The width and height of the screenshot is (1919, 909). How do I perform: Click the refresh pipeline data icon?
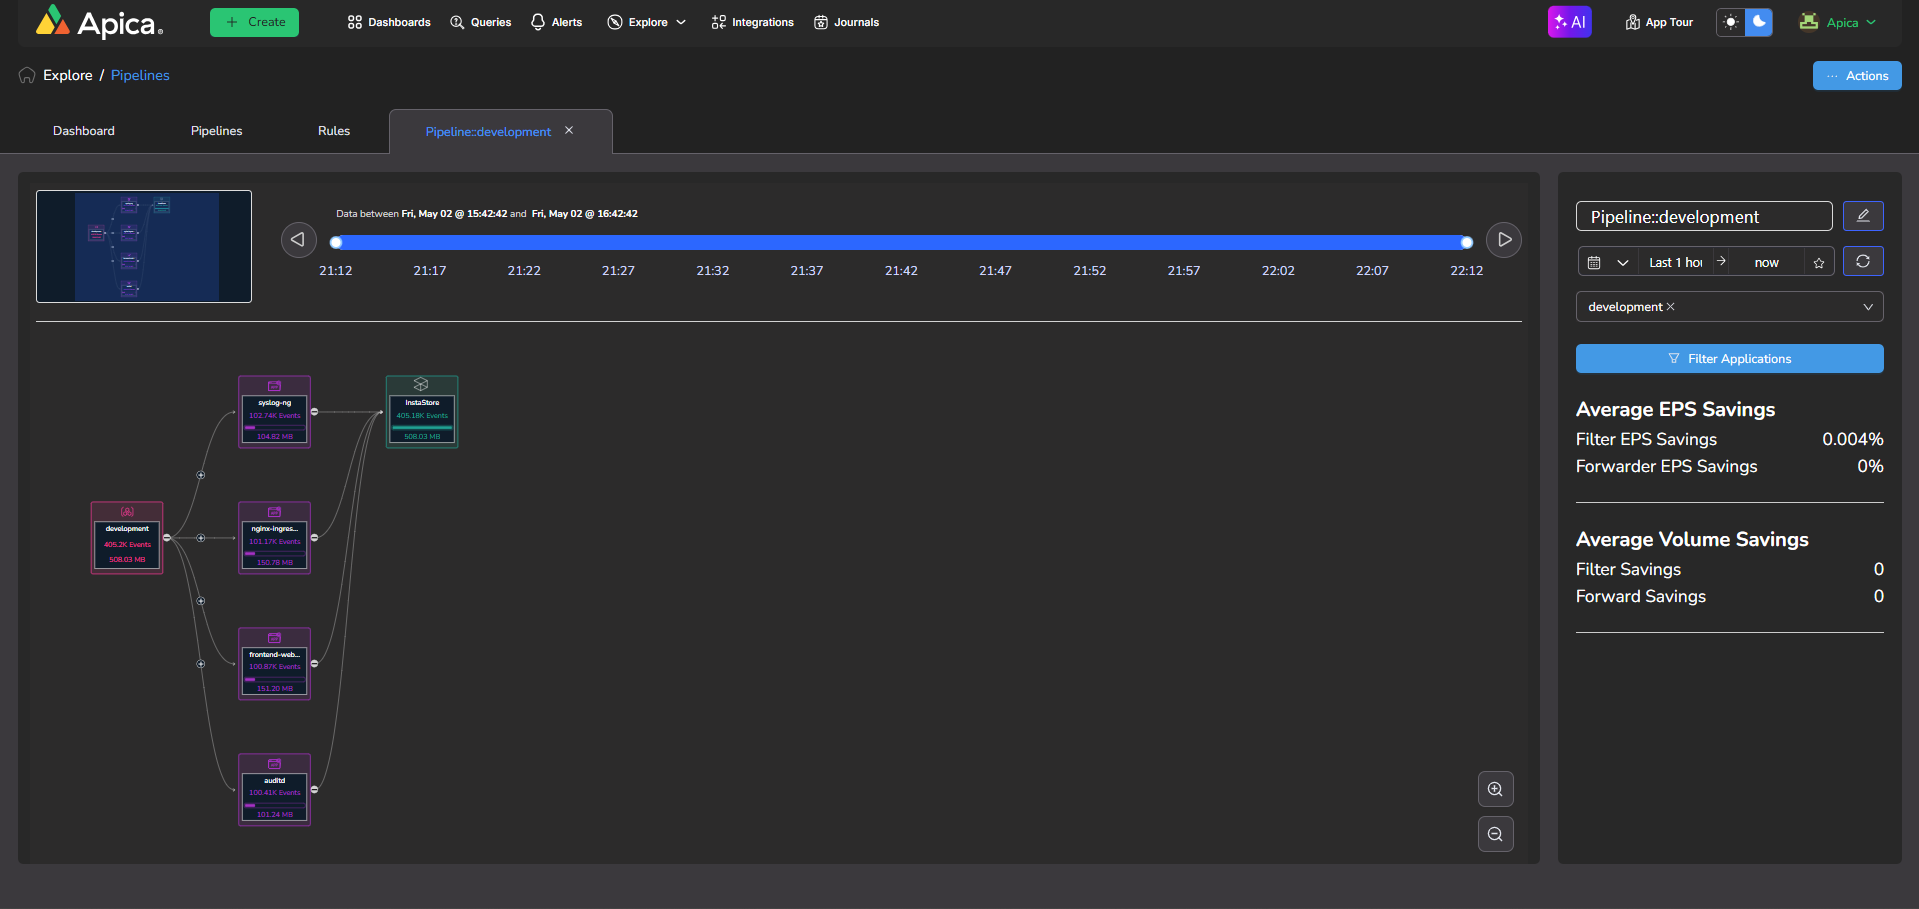(1863, 261)
